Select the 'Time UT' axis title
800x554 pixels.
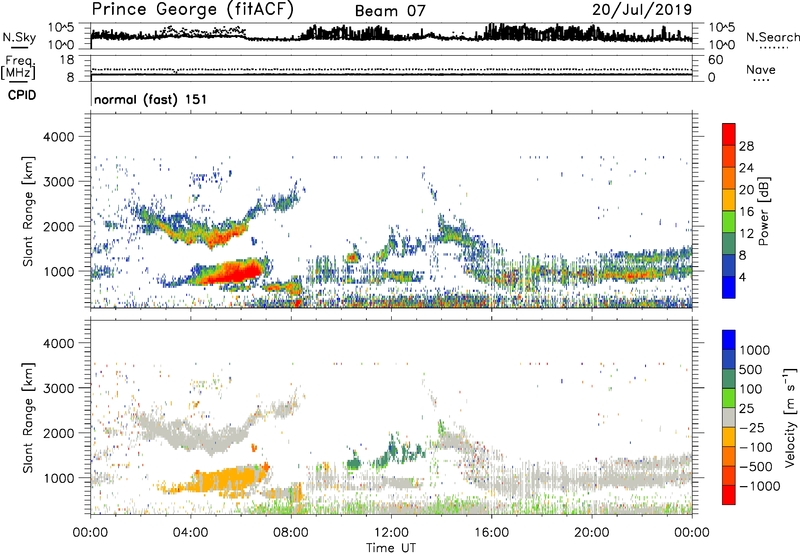(x=391, y=548)
